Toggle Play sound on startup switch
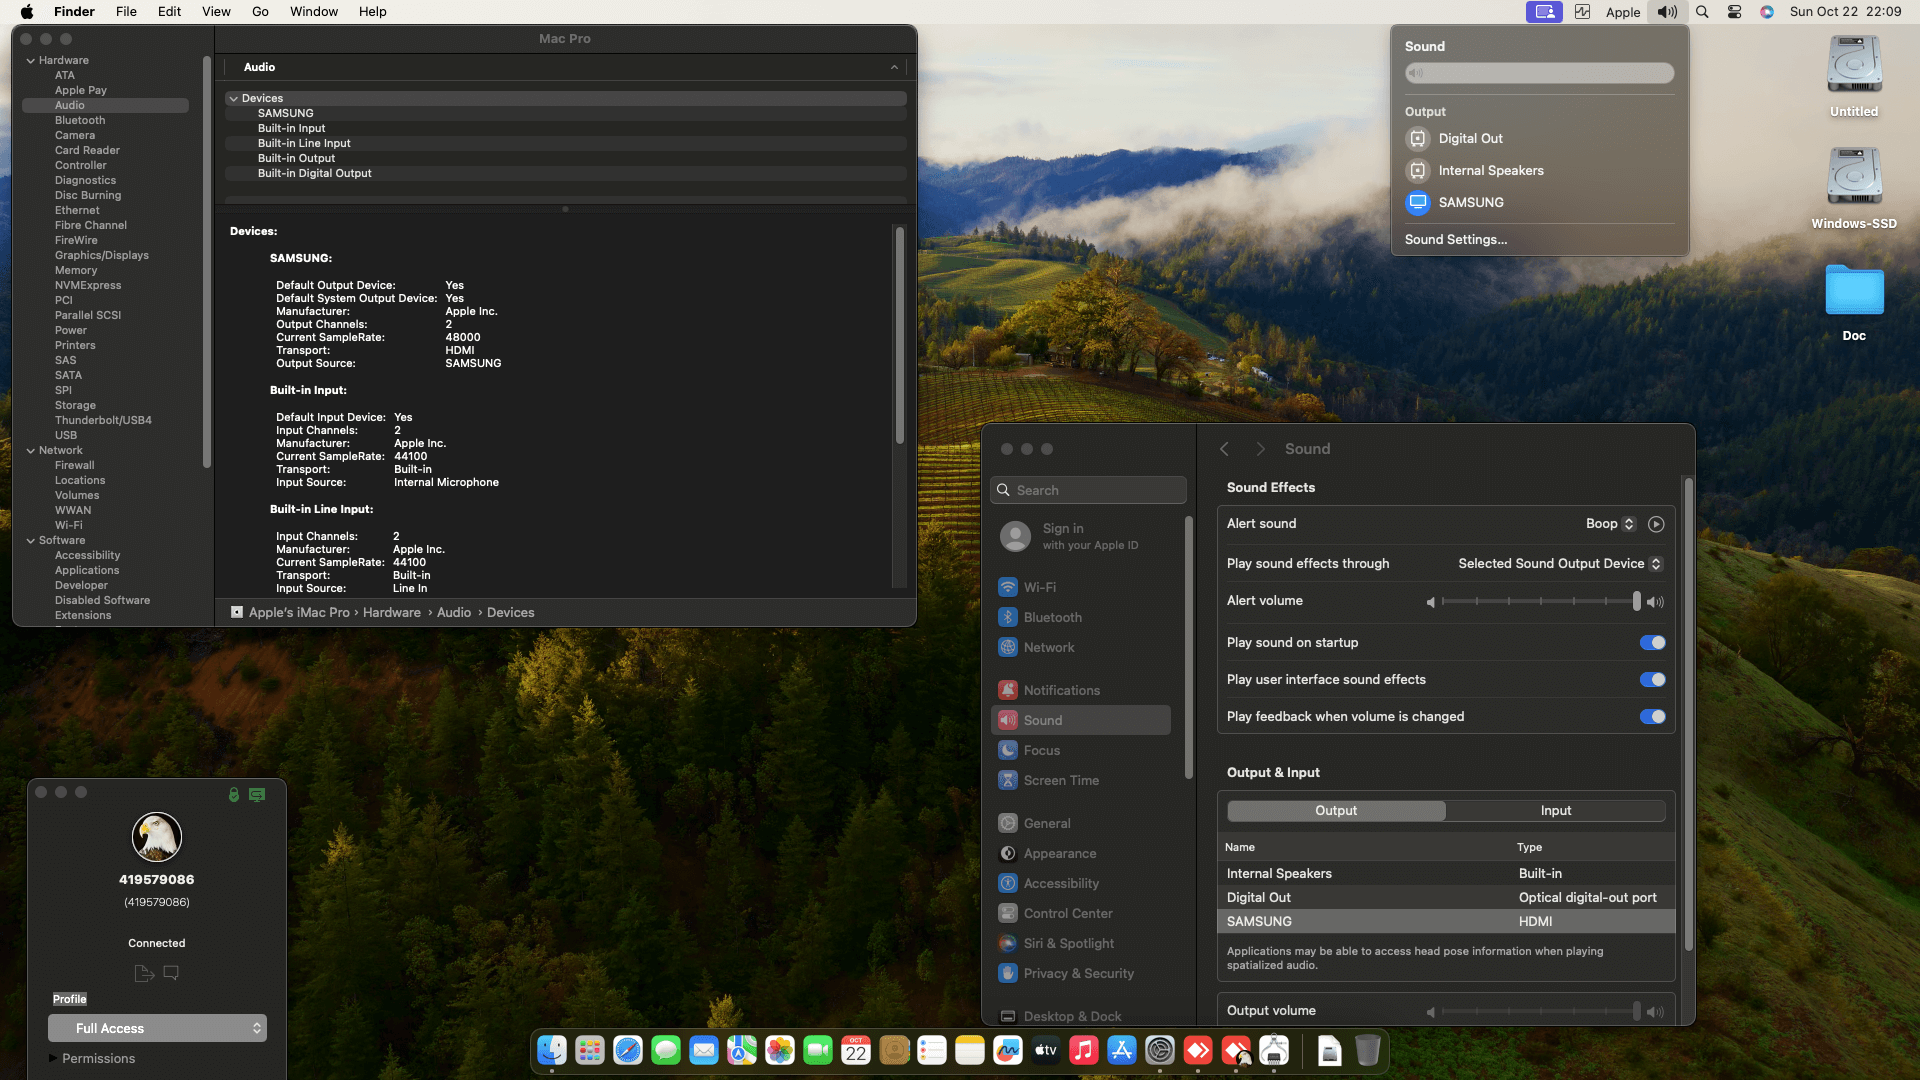Viewport: 1920px width, 1080px height. click(1652, 643)
